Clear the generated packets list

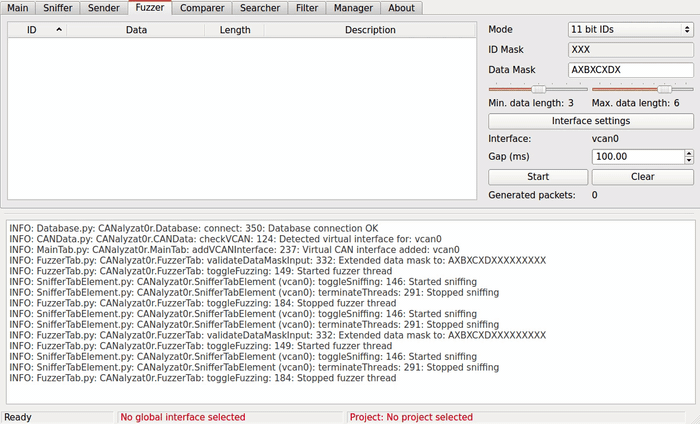tap(642, 177)
